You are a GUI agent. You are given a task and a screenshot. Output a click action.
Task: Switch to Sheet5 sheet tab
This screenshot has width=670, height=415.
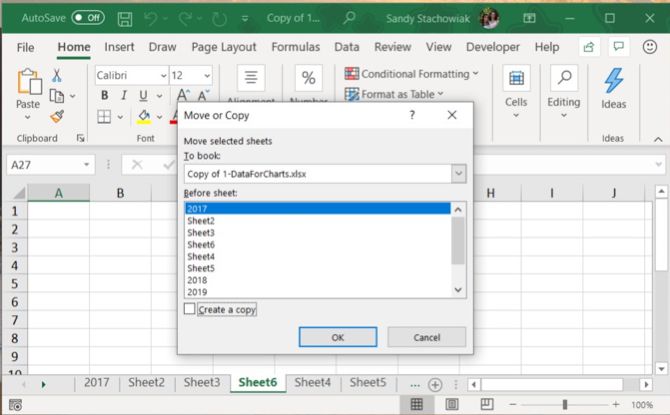(368, 382)
